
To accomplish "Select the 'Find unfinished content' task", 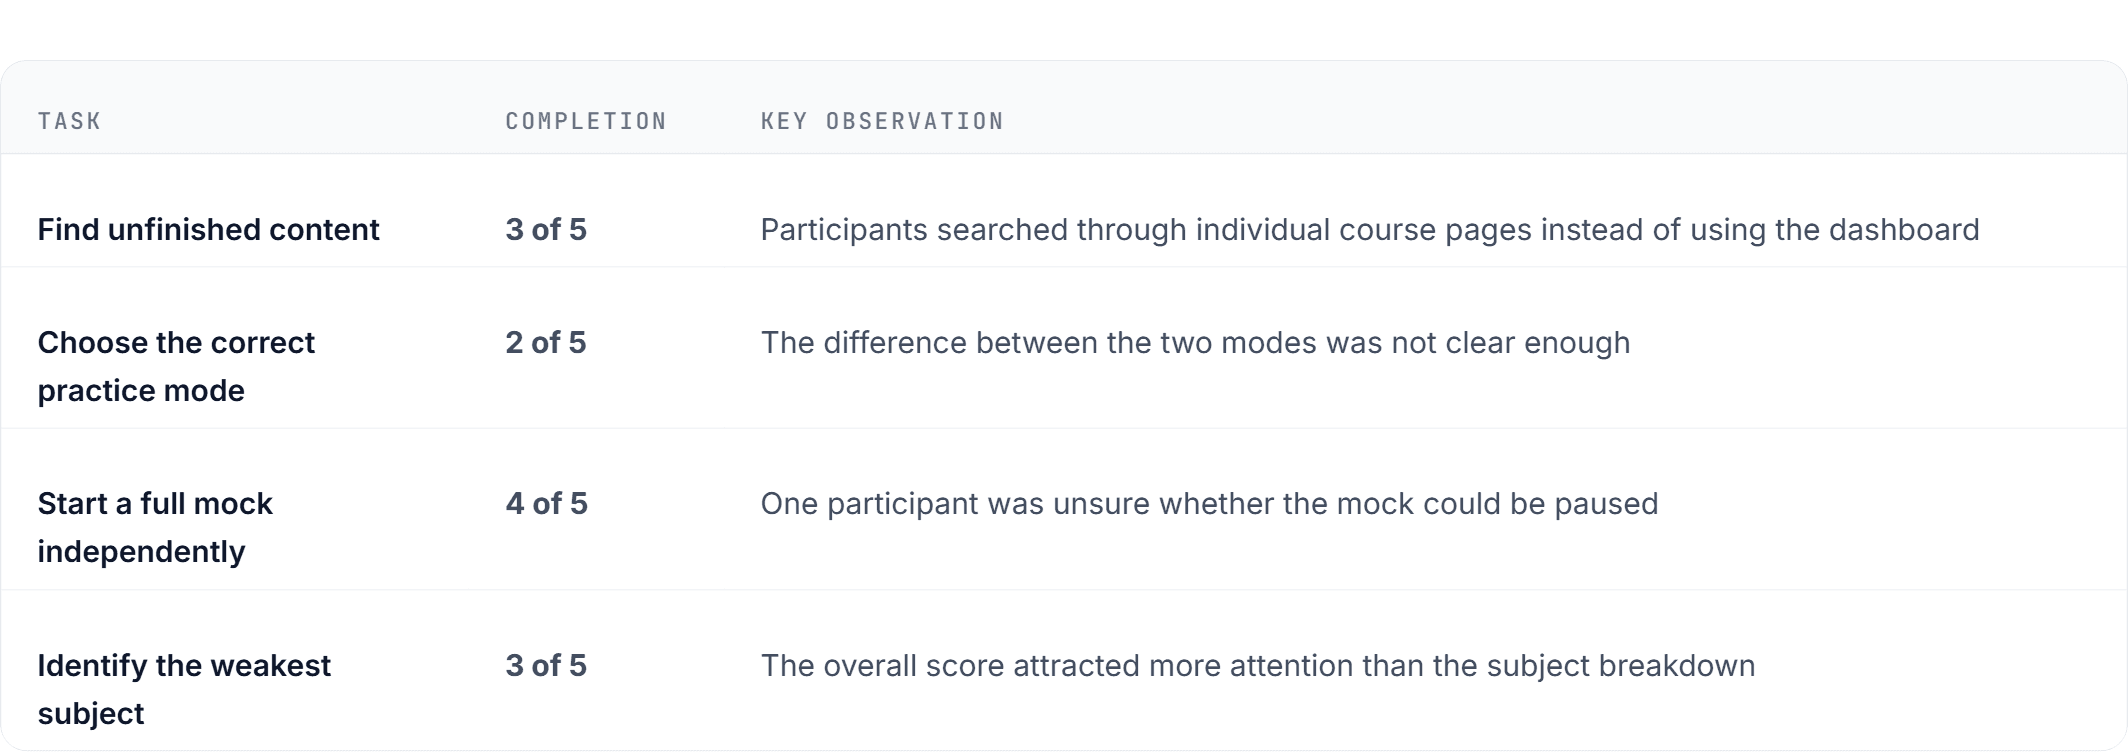I will tap(208, 229).
